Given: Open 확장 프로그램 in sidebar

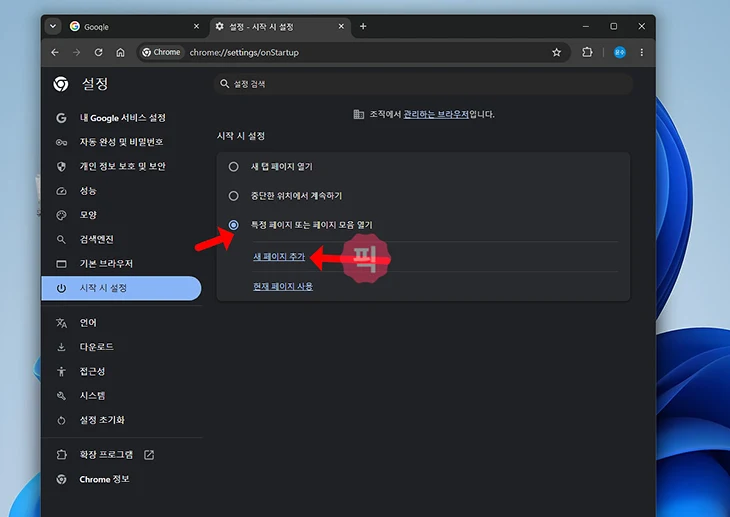Looking at the screenshot, I should [x=122, y=455].
